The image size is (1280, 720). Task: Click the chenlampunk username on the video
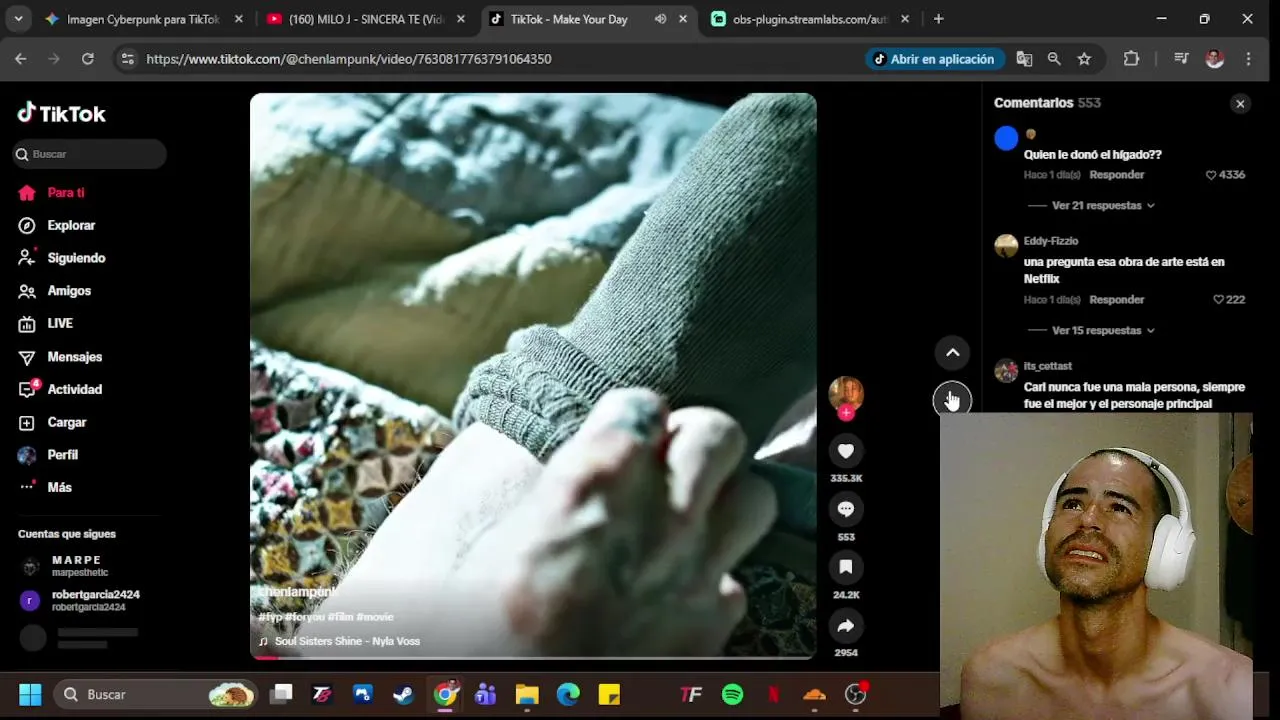[x=298, y=592]
